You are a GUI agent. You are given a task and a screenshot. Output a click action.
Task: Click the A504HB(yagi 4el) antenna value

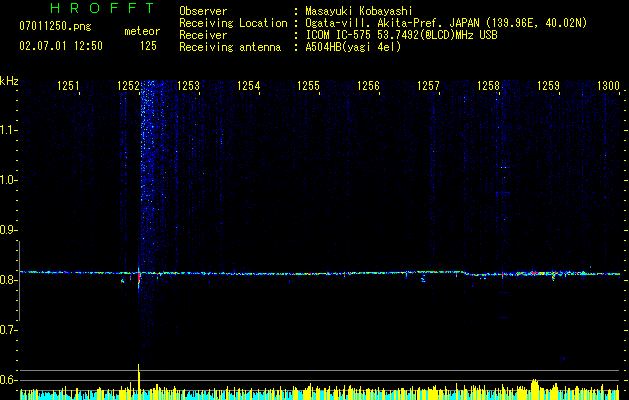click(x=353, y=47)
